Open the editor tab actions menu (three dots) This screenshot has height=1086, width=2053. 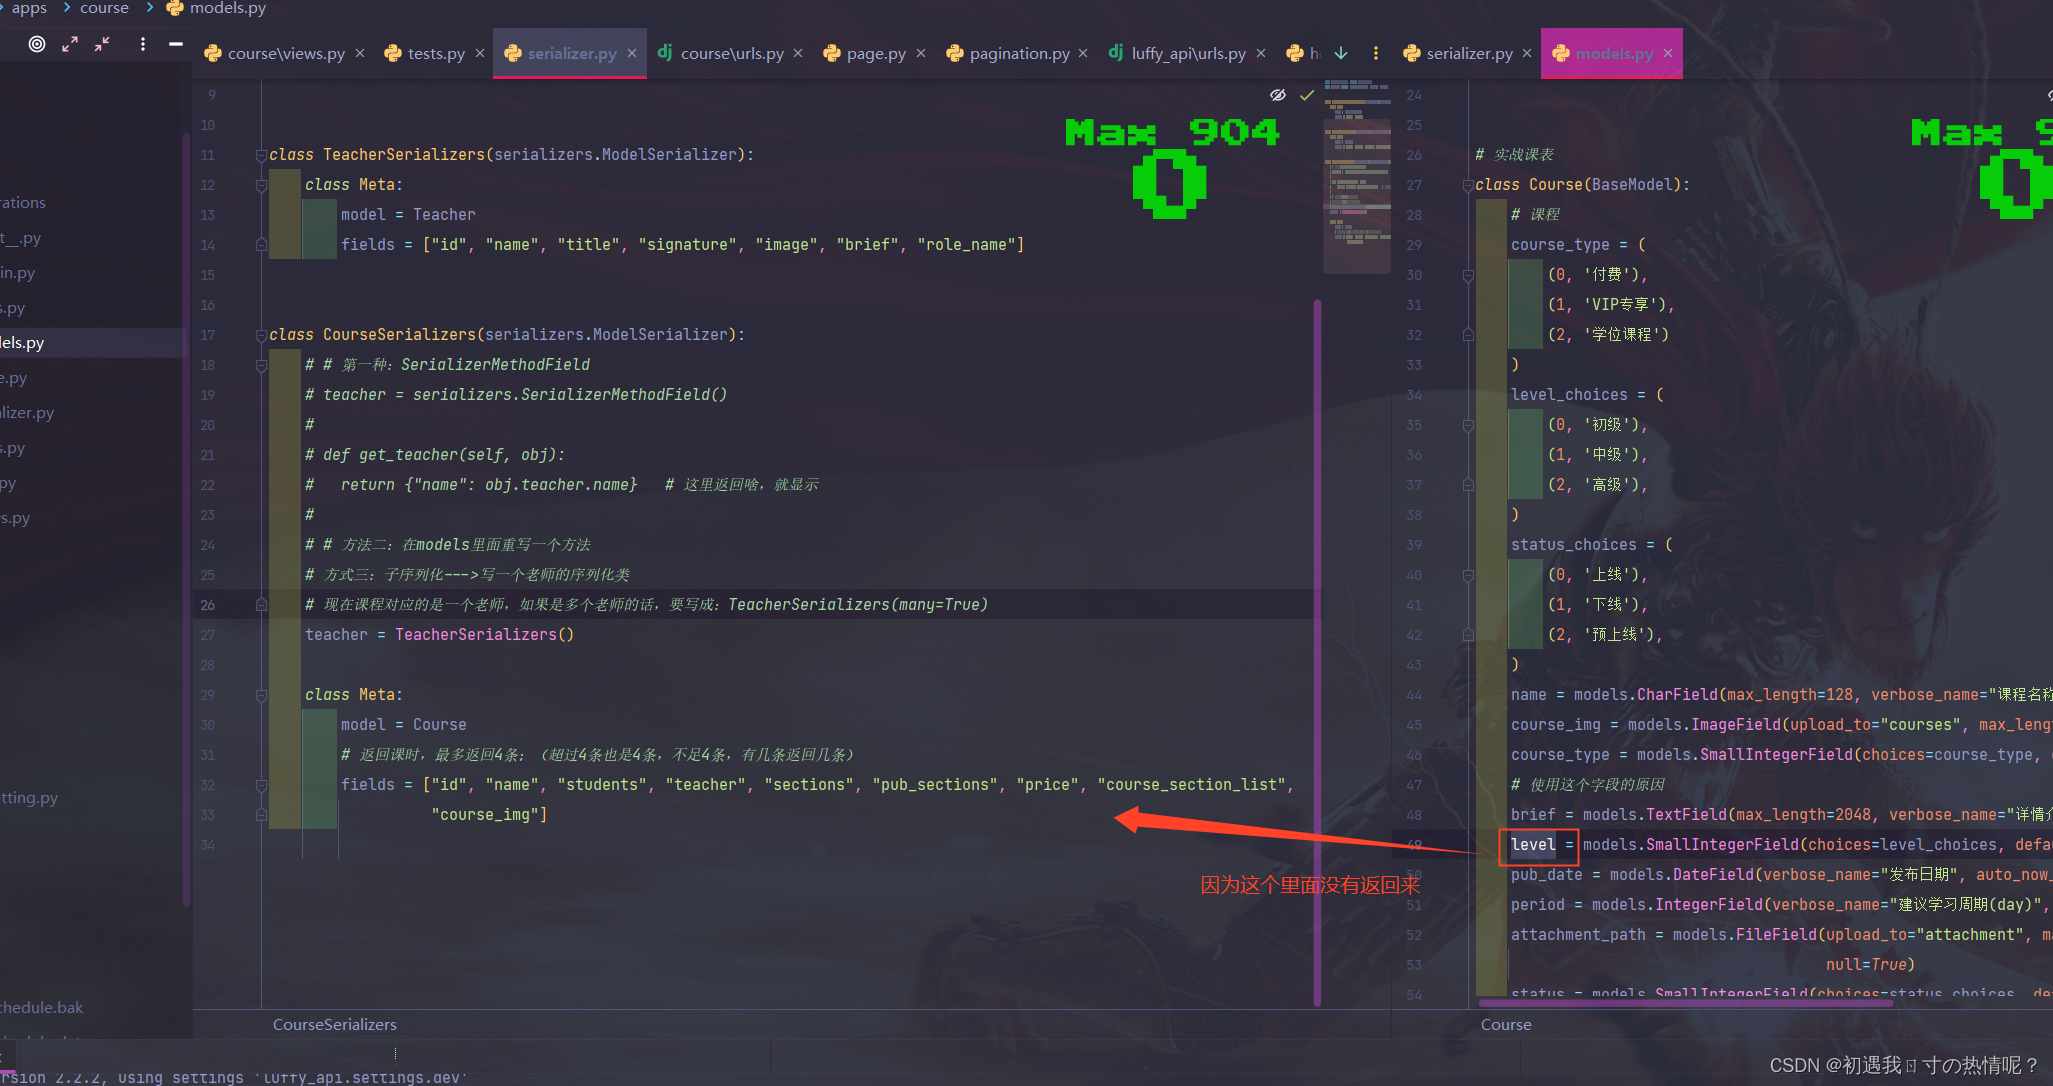1376,53
